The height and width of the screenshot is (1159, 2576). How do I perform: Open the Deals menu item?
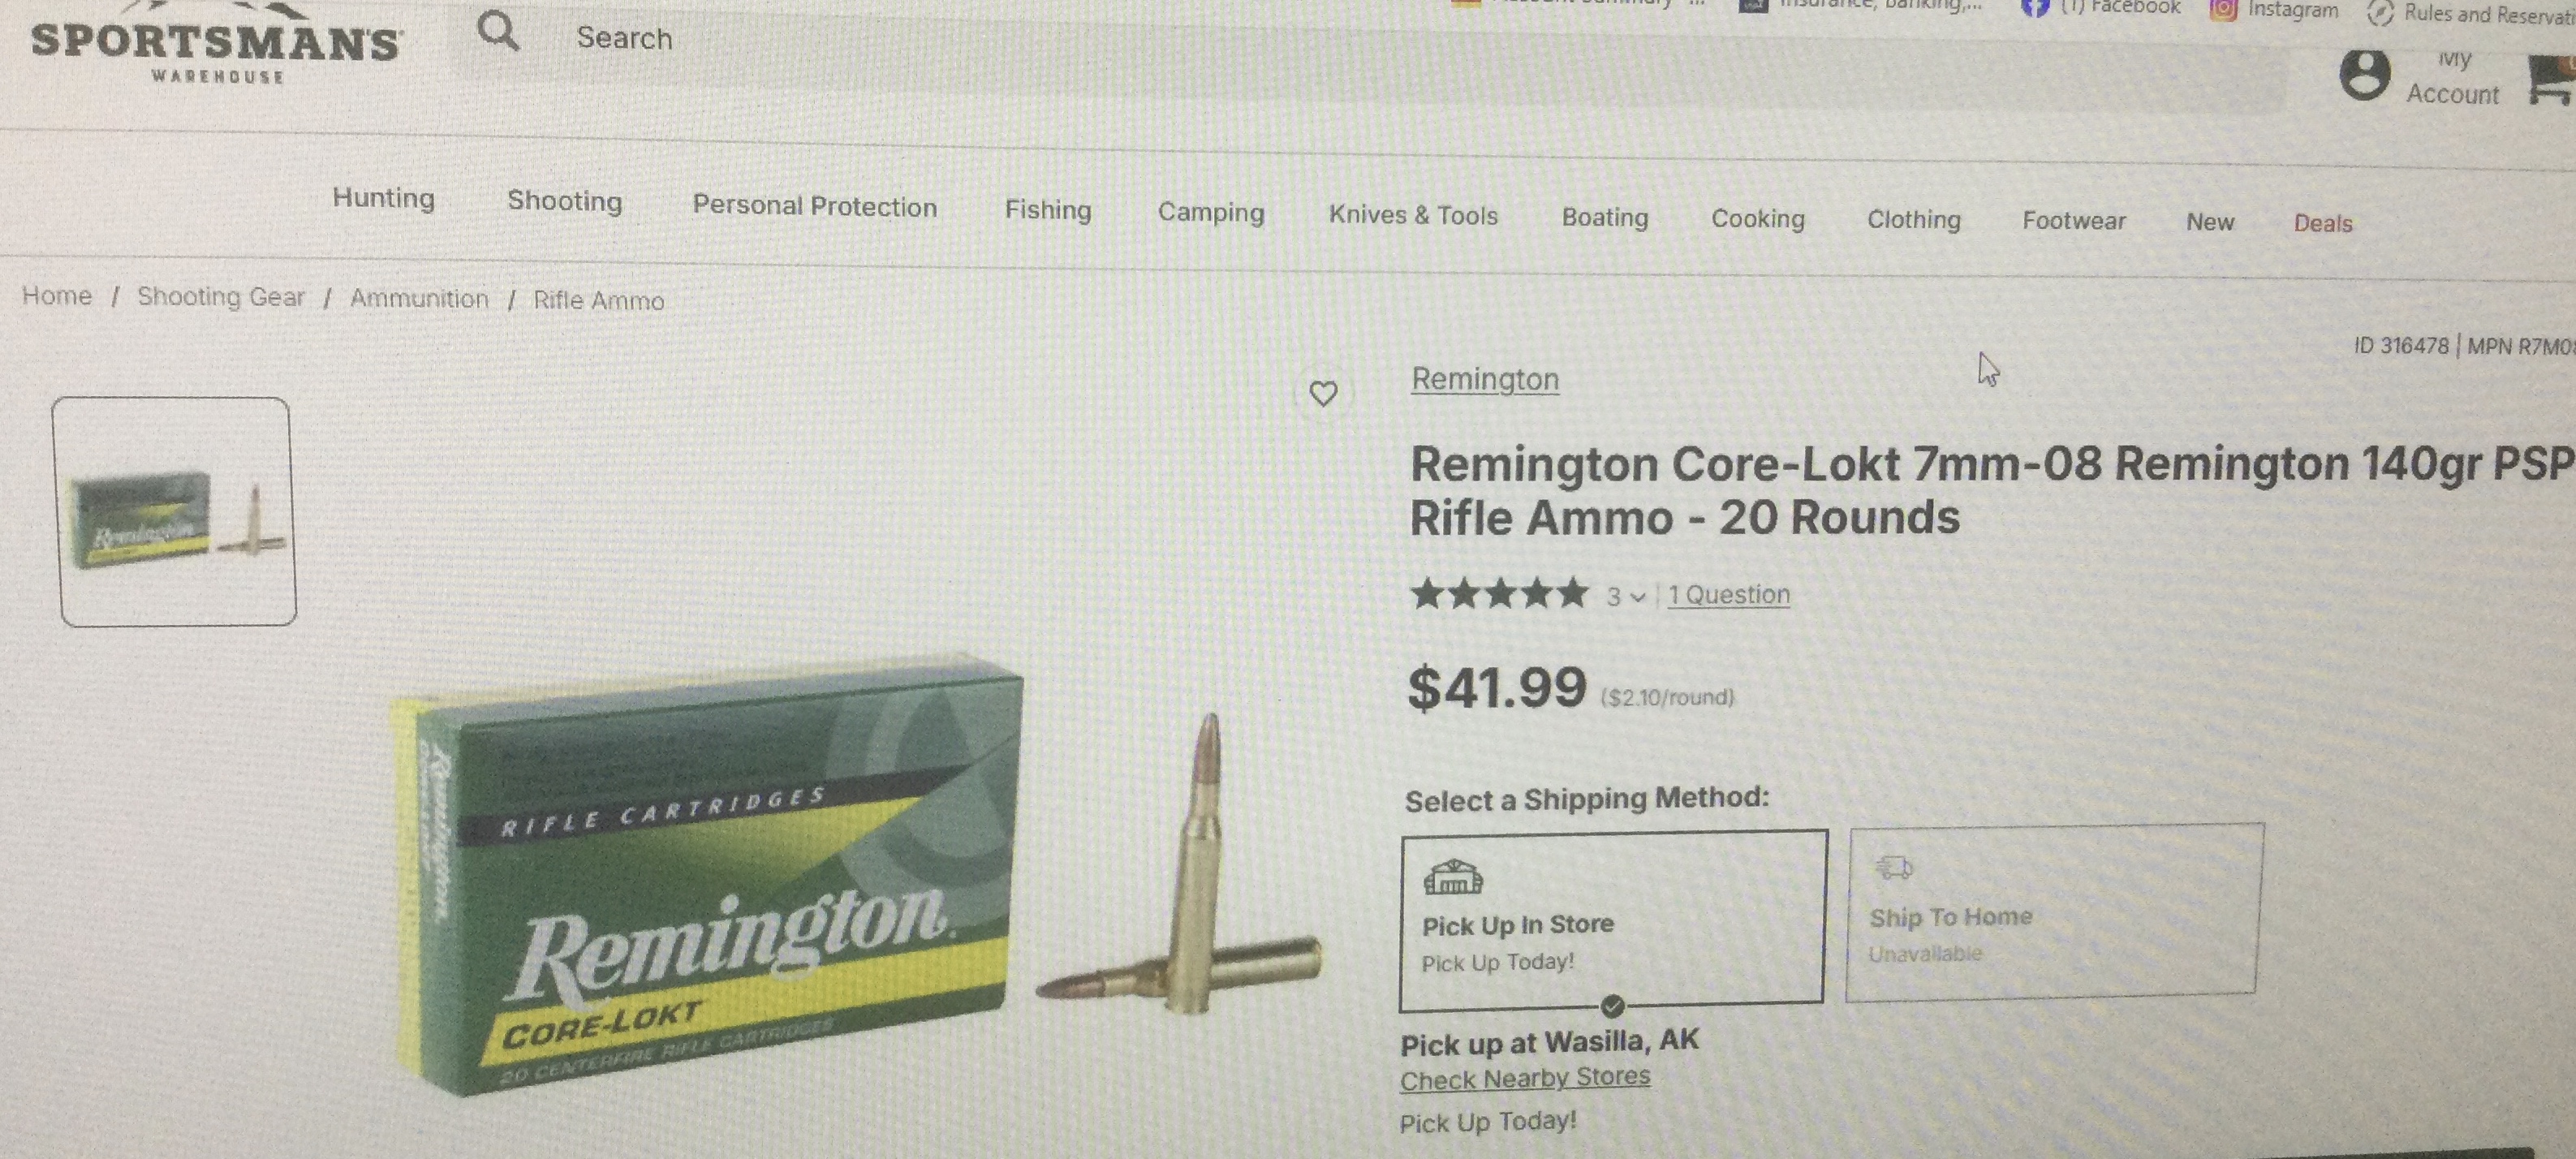pos(2323,223)
